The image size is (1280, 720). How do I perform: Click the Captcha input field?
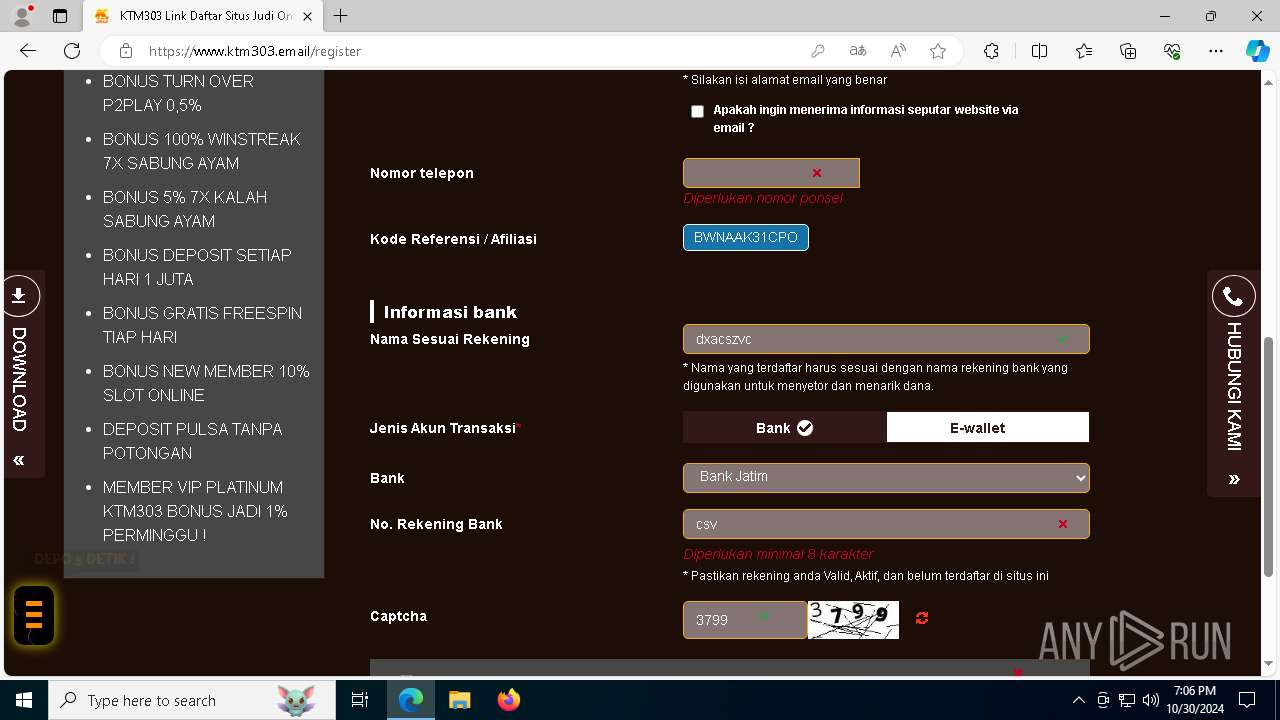tap(745, 620)
